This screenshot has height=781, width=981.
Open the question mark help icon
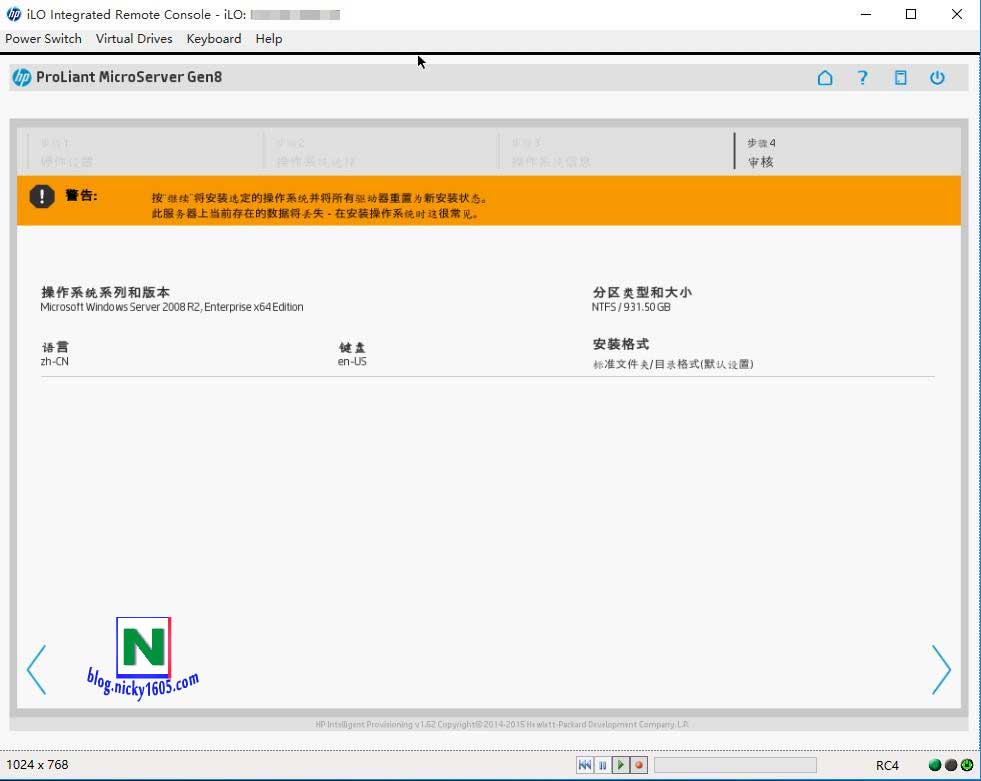pos(862,78)
